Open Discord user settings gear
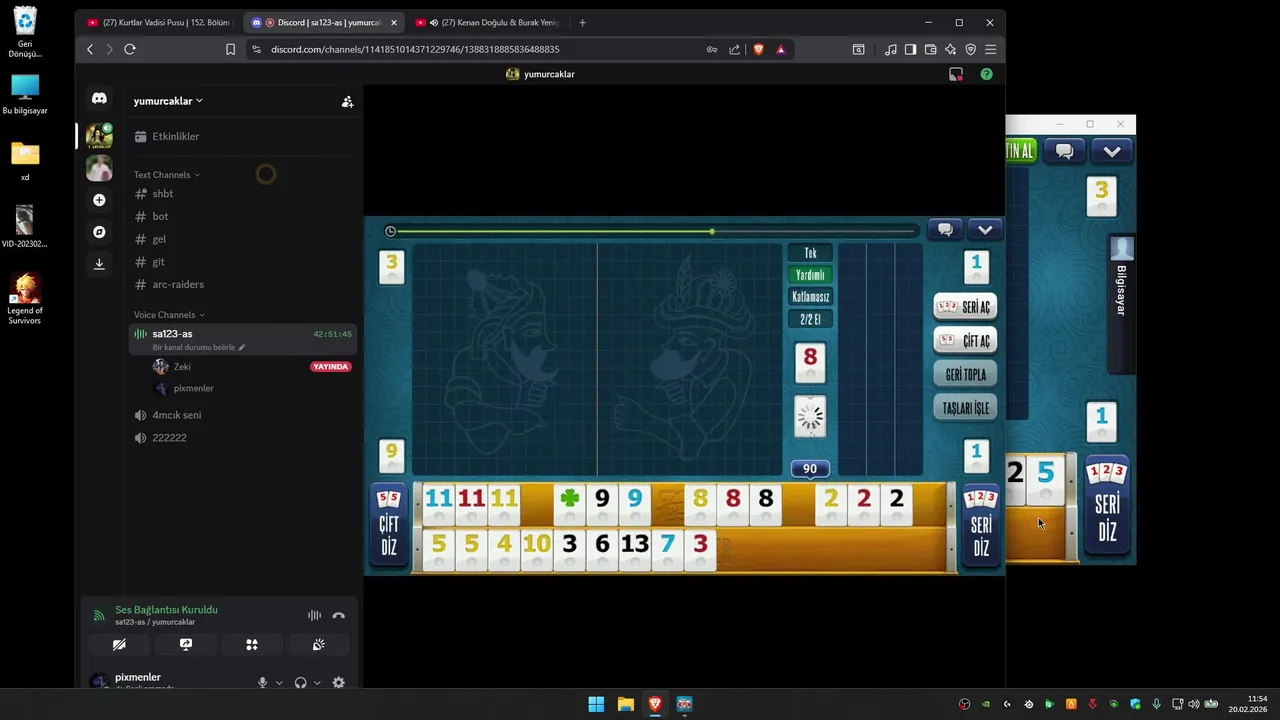This screenshot has height=720, width=1280. [x=338, y=682]
